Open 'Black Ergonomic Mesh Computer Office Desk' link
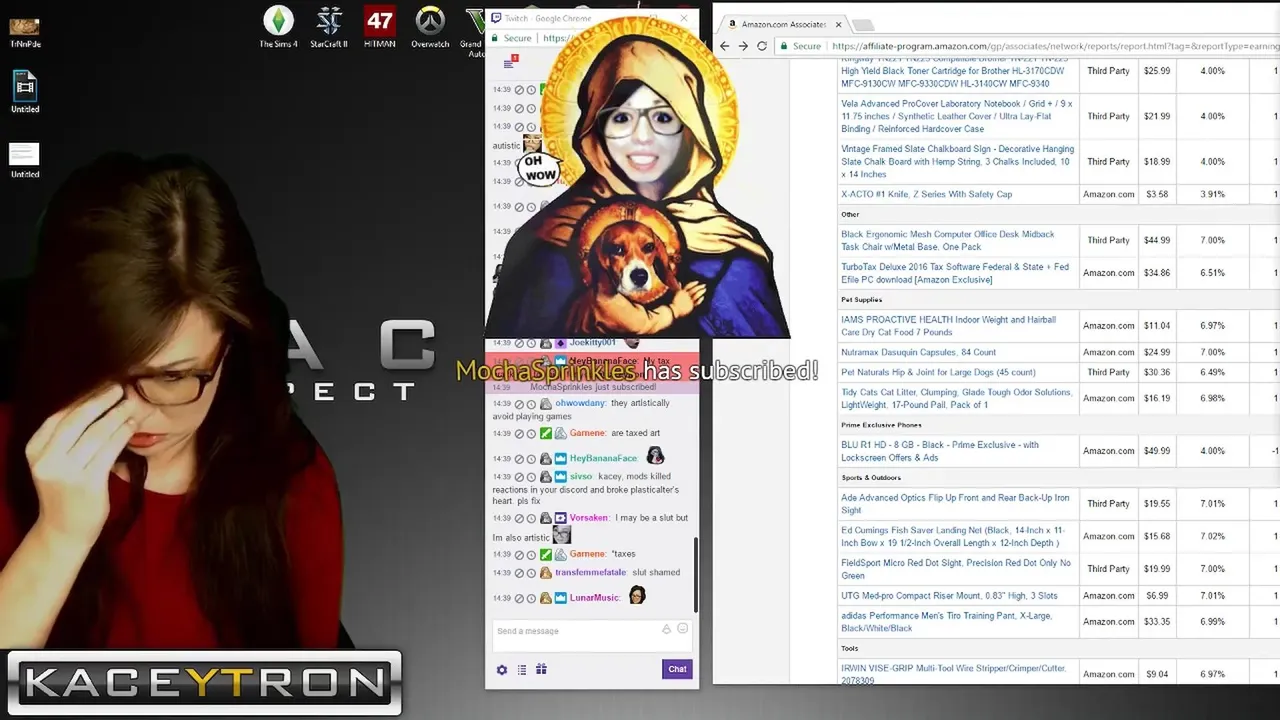This screenshot has width=1280, height=720. pyautogui.click(x=947, y=240)
